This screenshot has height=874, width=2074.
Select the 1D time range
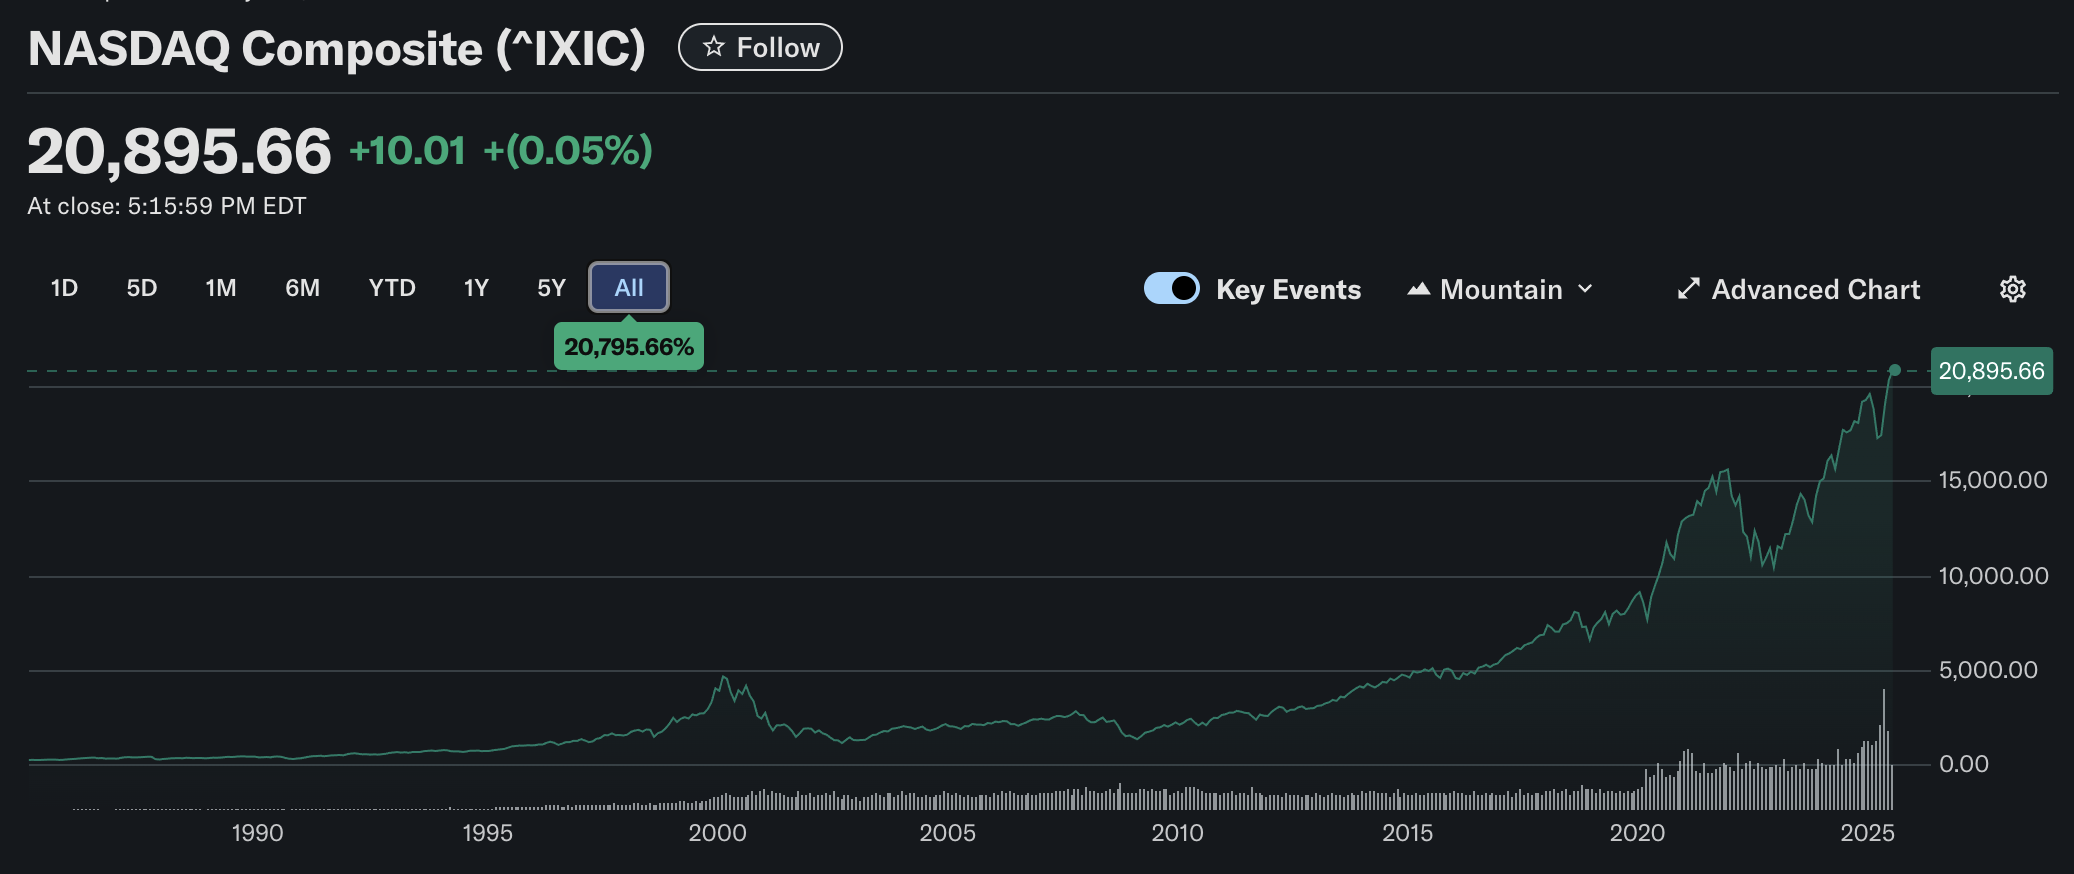(x=64, y=288)
